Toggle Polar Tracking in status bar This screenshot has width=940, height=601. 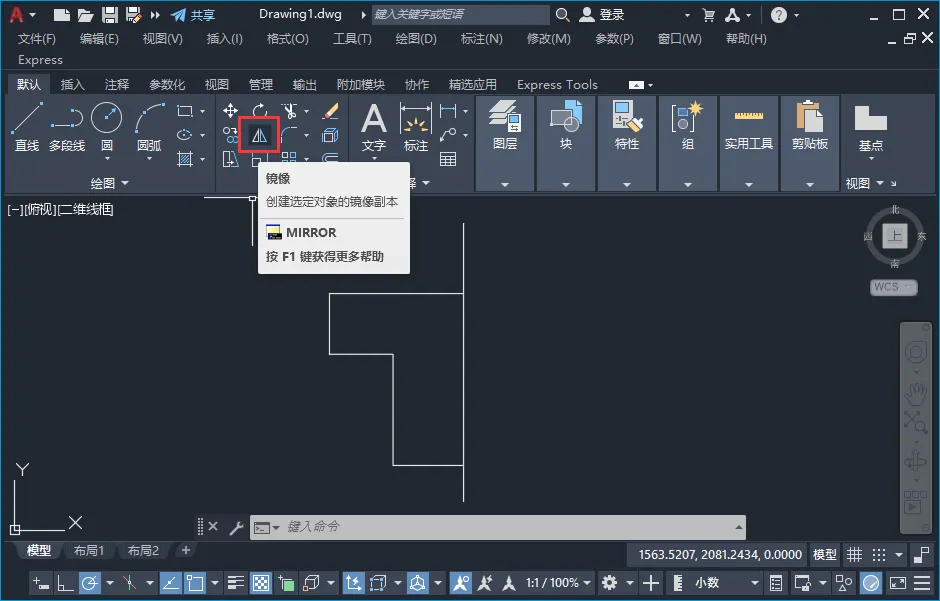coord(90,582)
